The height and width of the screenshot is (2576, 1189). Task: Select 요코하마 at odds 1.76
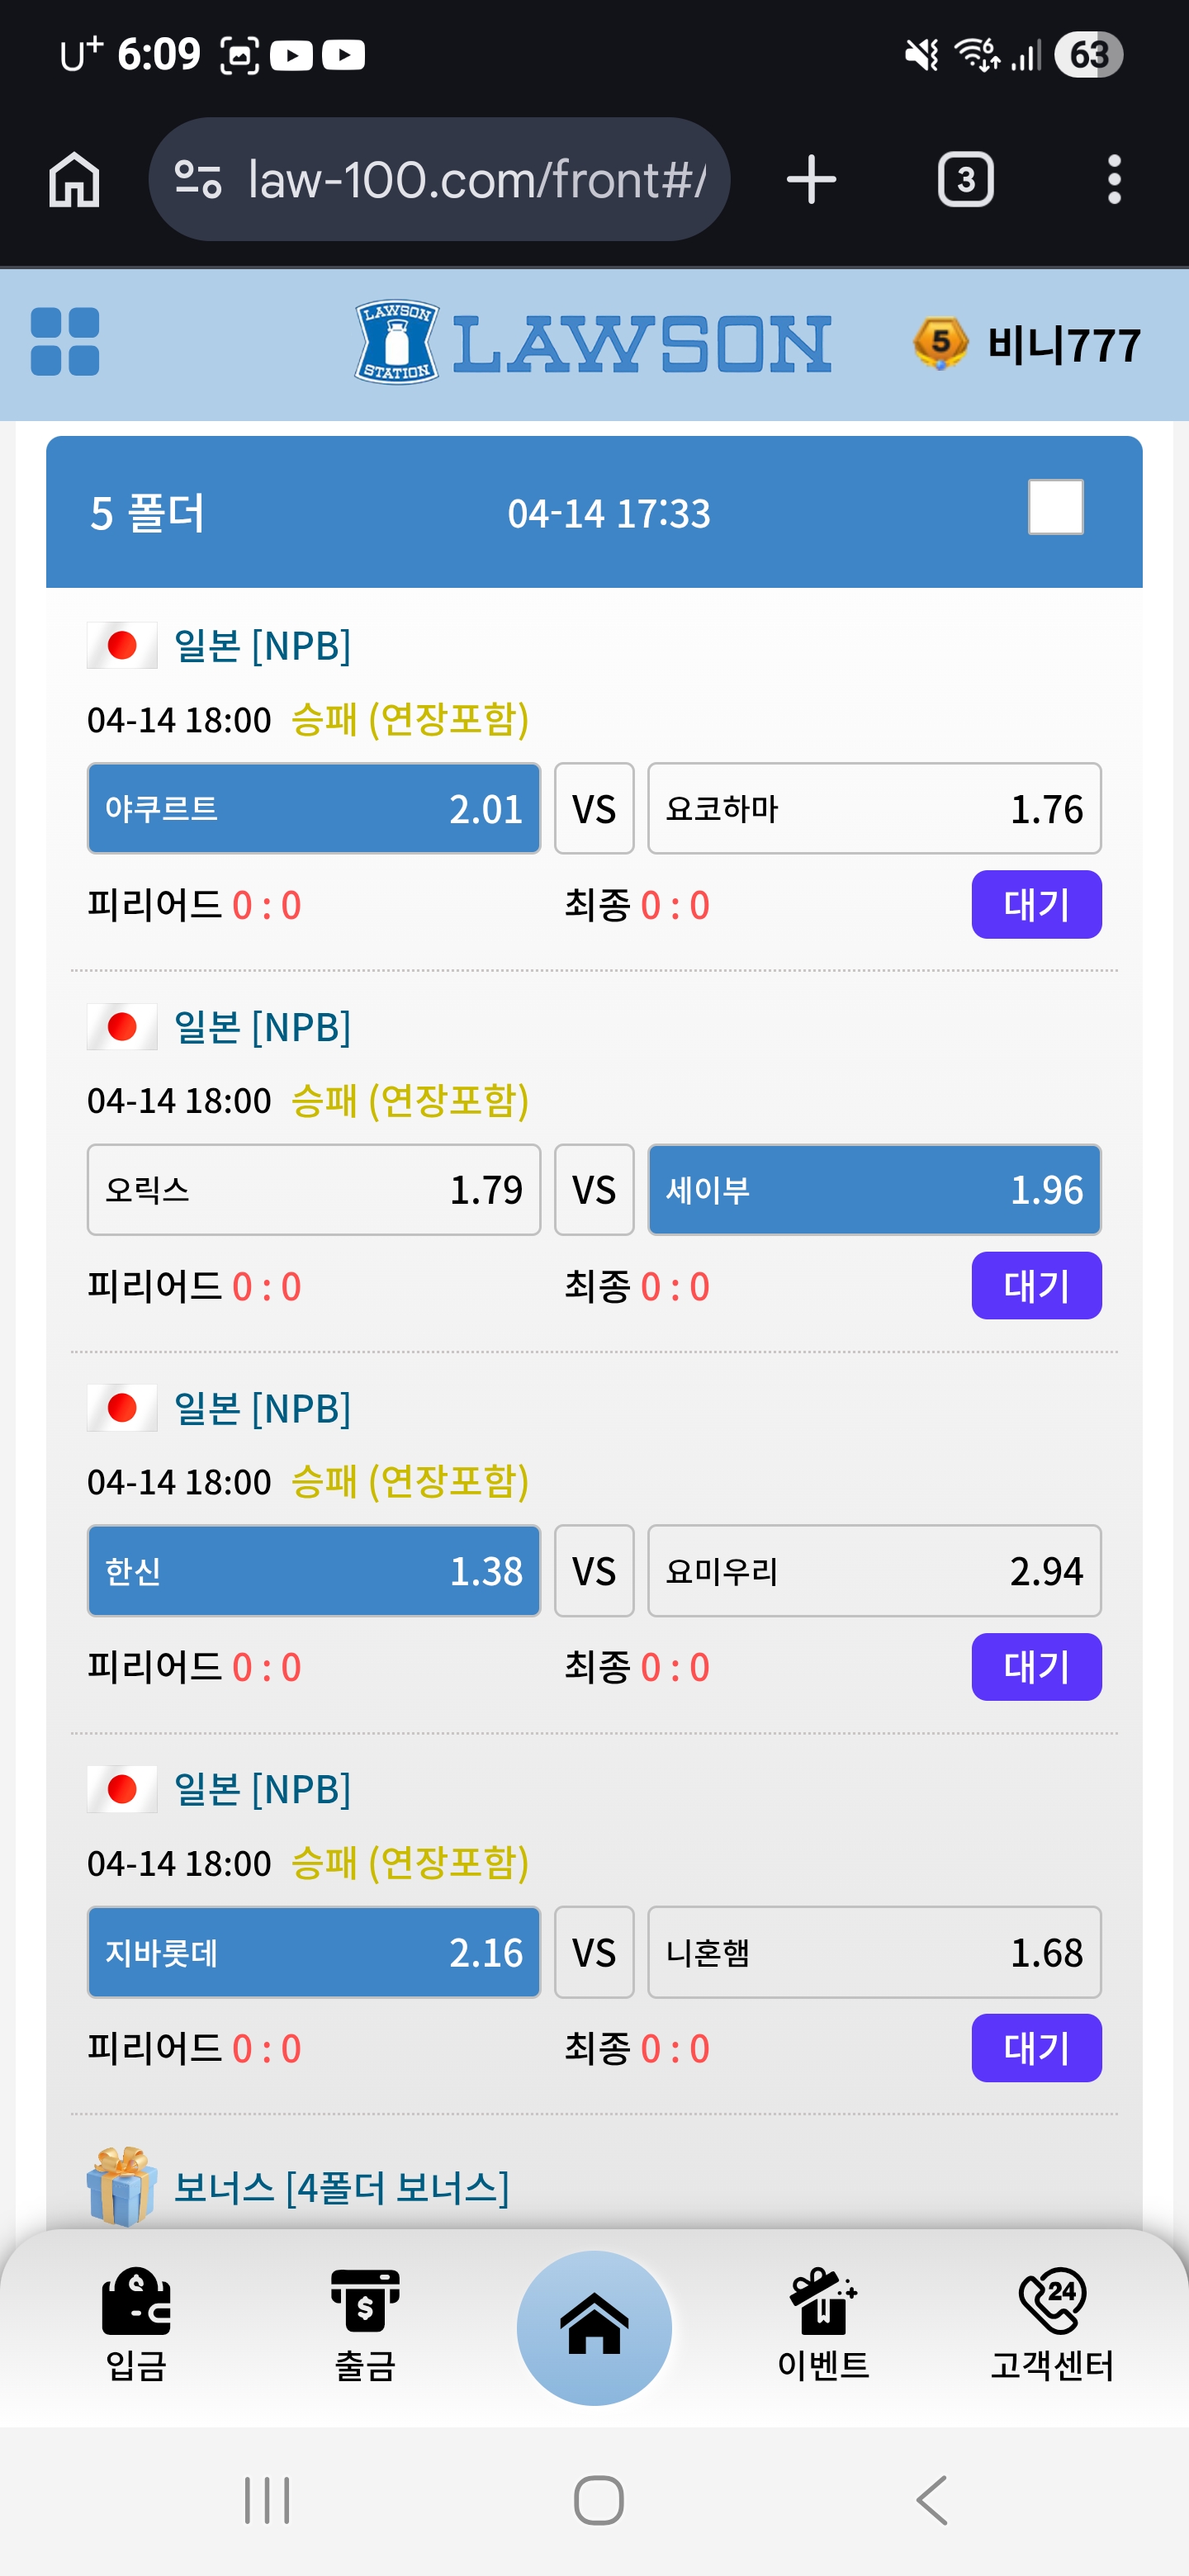tap(874, 808)
